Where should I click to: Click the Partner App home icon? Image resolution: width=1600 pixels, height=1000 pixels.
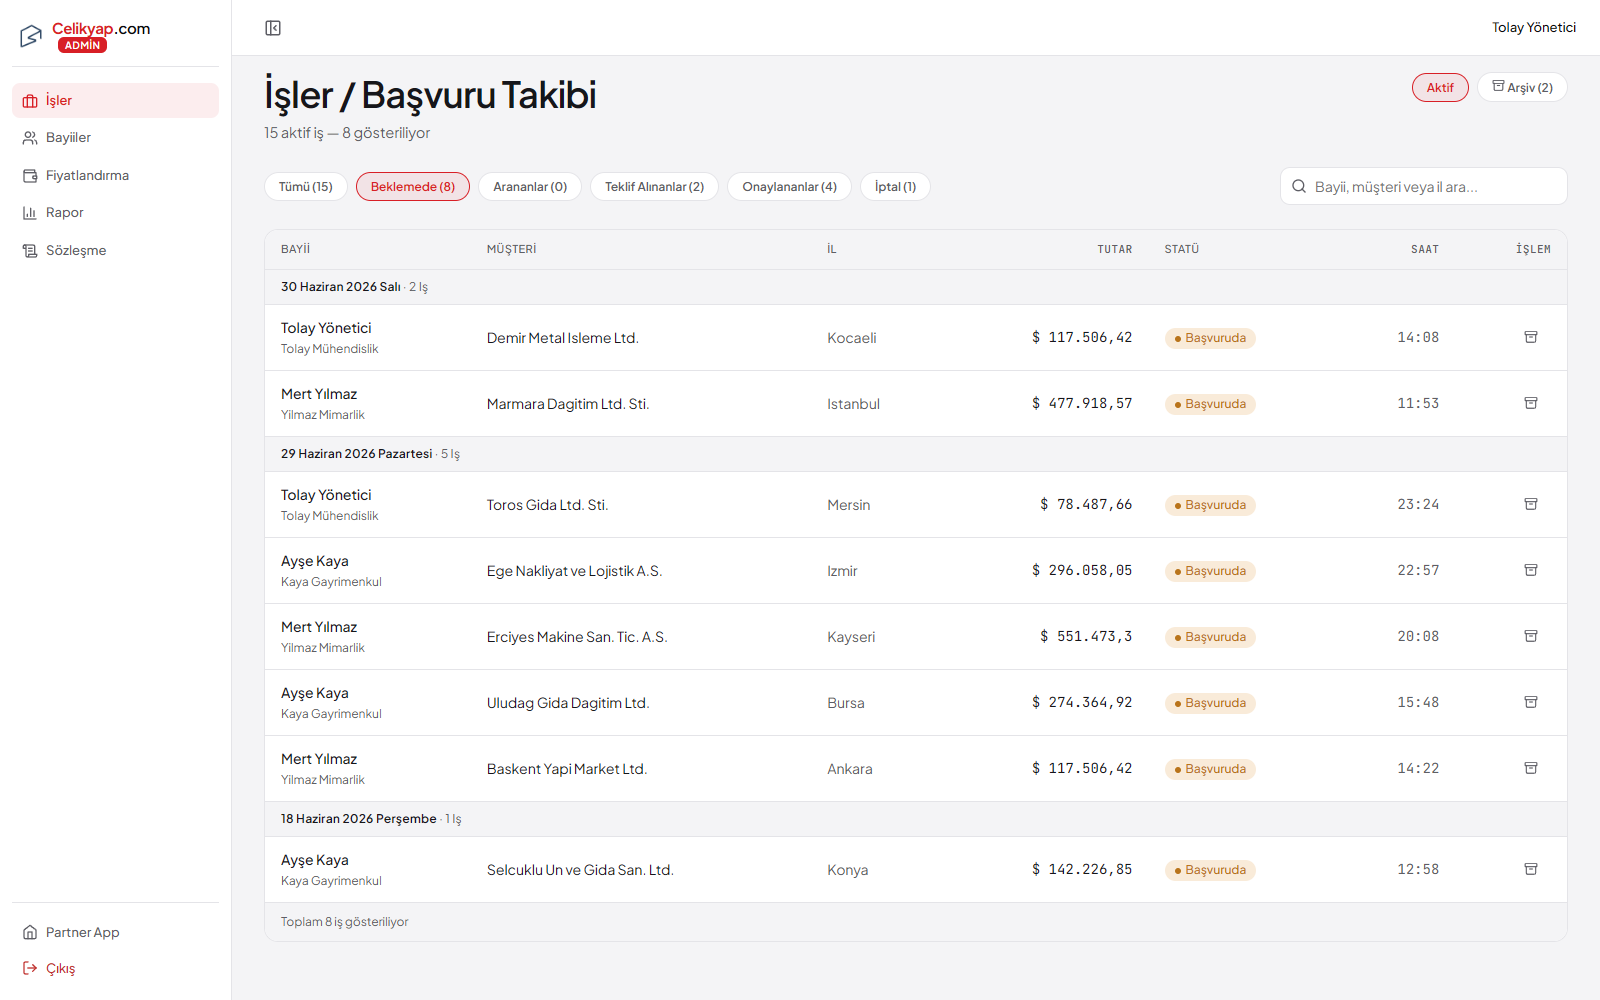coord(30,932)
